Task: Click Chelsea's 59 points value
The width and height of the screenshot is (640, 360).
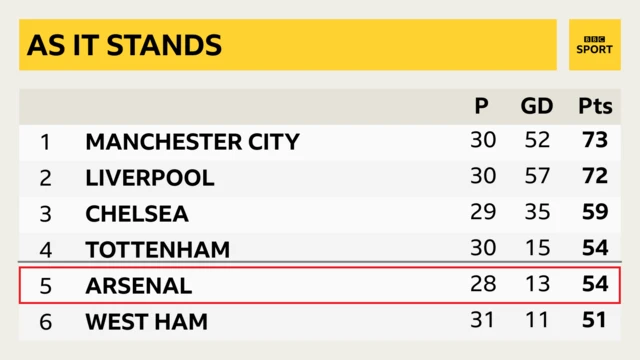Action: pos(595,212)
